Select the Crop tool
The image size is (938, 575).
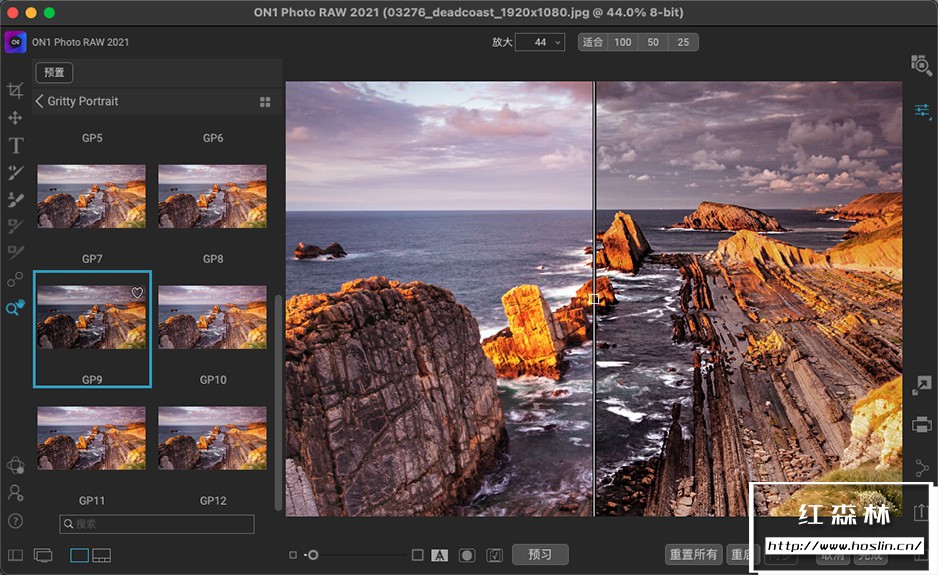(x=15, y=91)
